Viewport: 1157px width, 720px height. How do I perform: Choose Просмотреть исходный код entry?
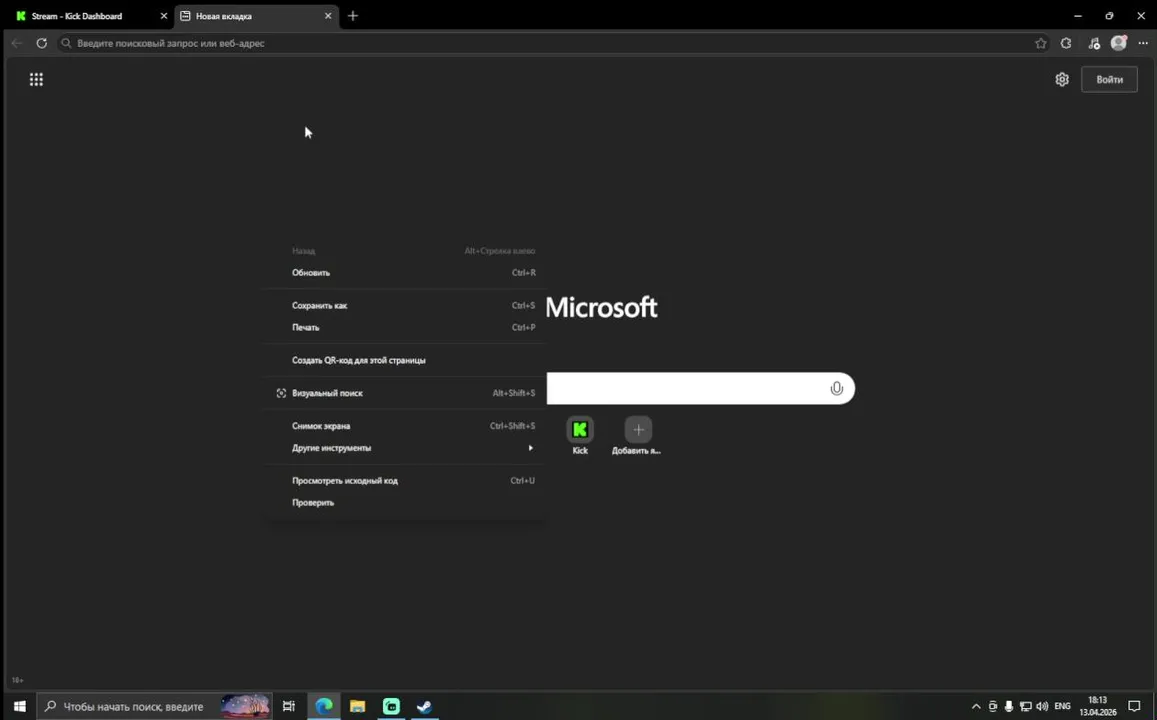tap(405, 481)
